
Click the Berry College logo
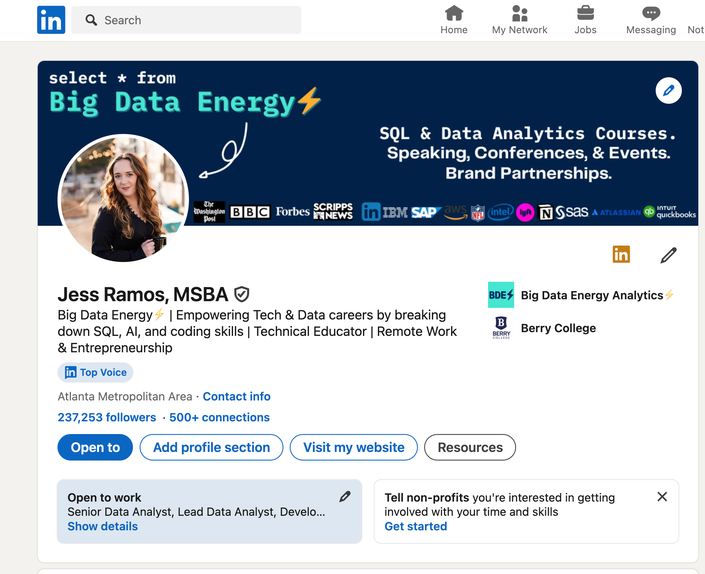(x=501, y=328)
